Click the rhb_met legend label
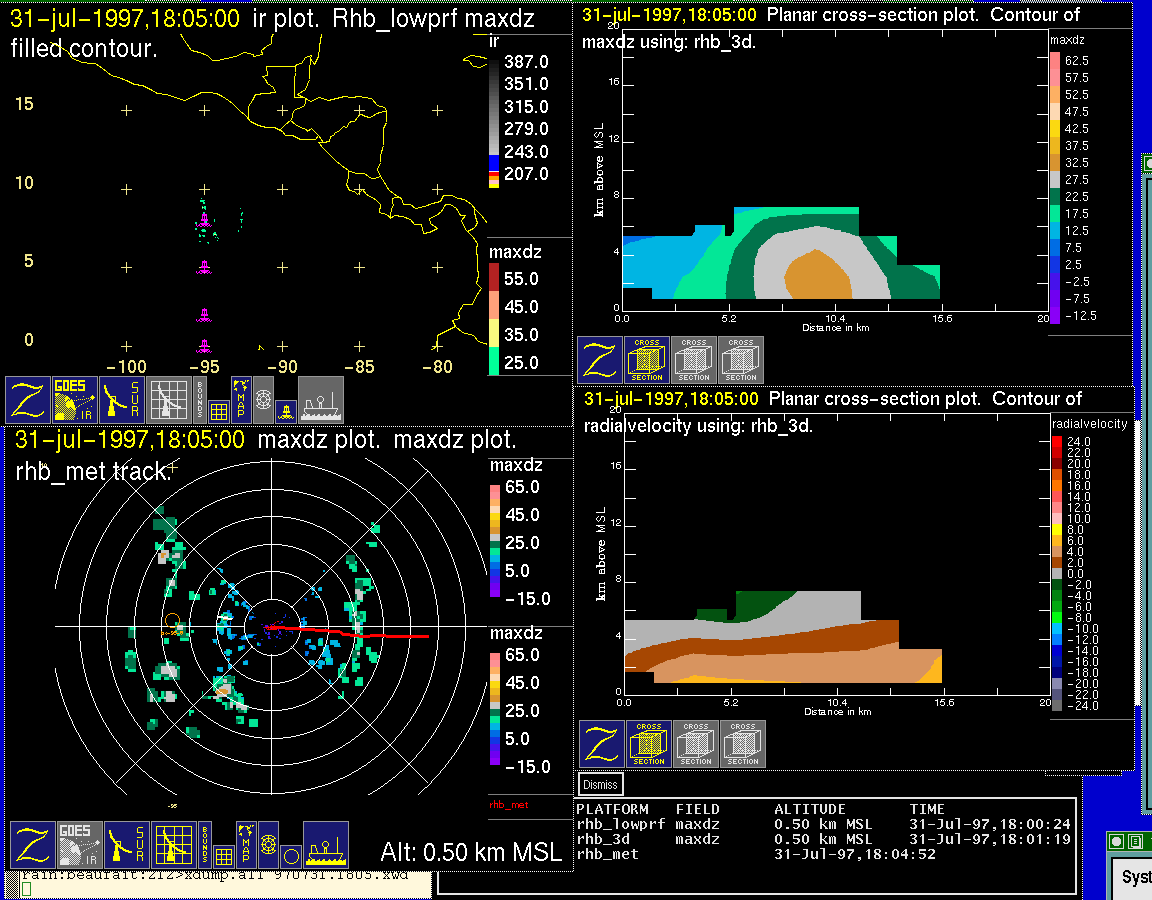The width and height of the screenshot is (1152, 900). click(x=508, y=803)
